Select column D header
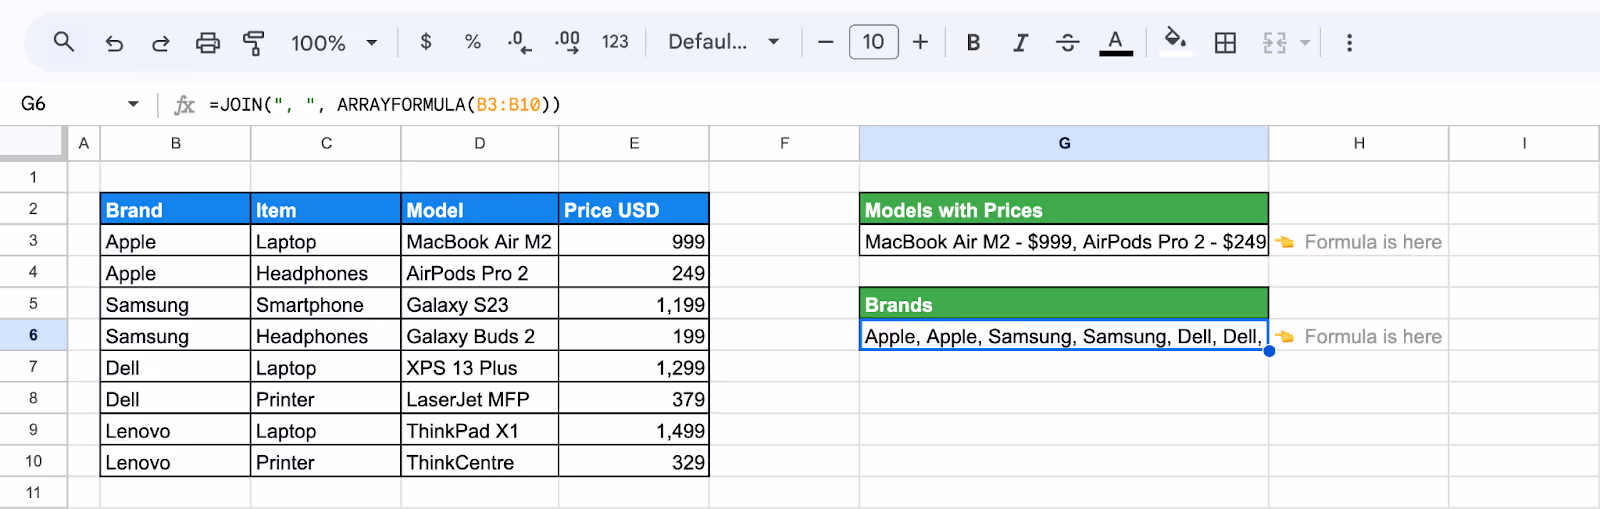 pyautogui.click(x=480, y=143)
